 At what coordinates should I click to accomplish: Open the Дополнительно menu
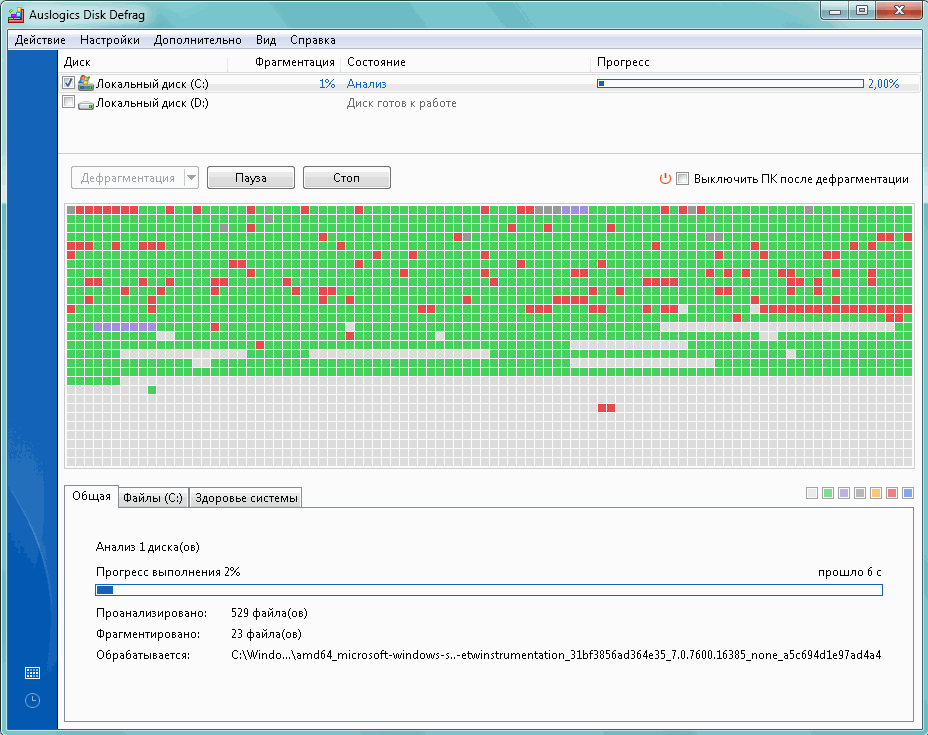(x=197, y=40)
